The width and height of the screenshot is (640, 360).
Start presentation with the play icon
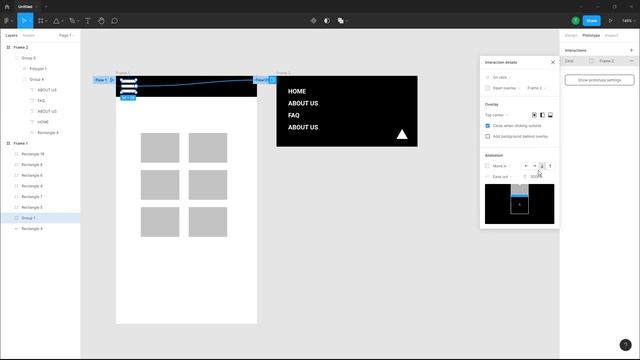point(611,20)
